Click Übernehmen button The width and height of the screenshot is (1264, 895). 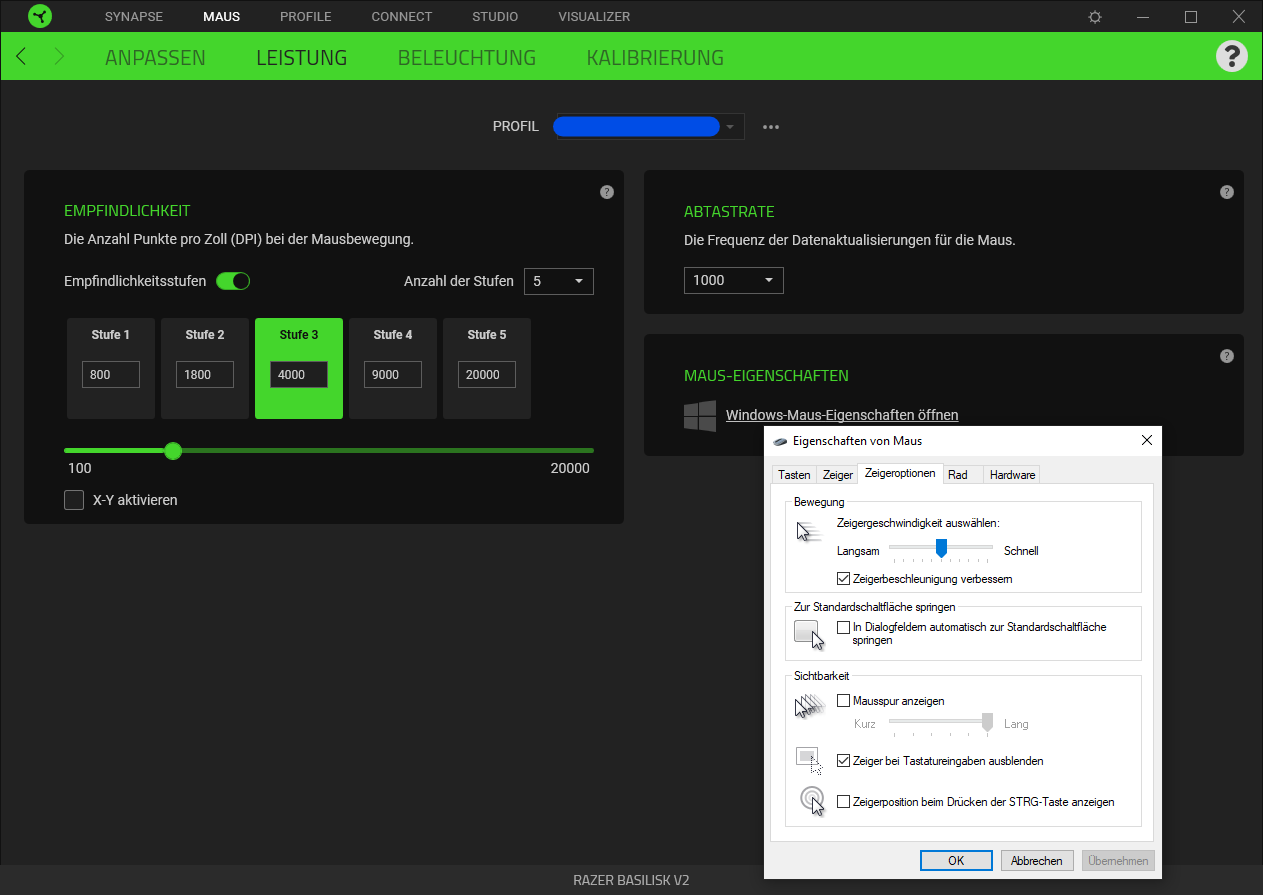pyautogui.click(x=1118, y=860)
